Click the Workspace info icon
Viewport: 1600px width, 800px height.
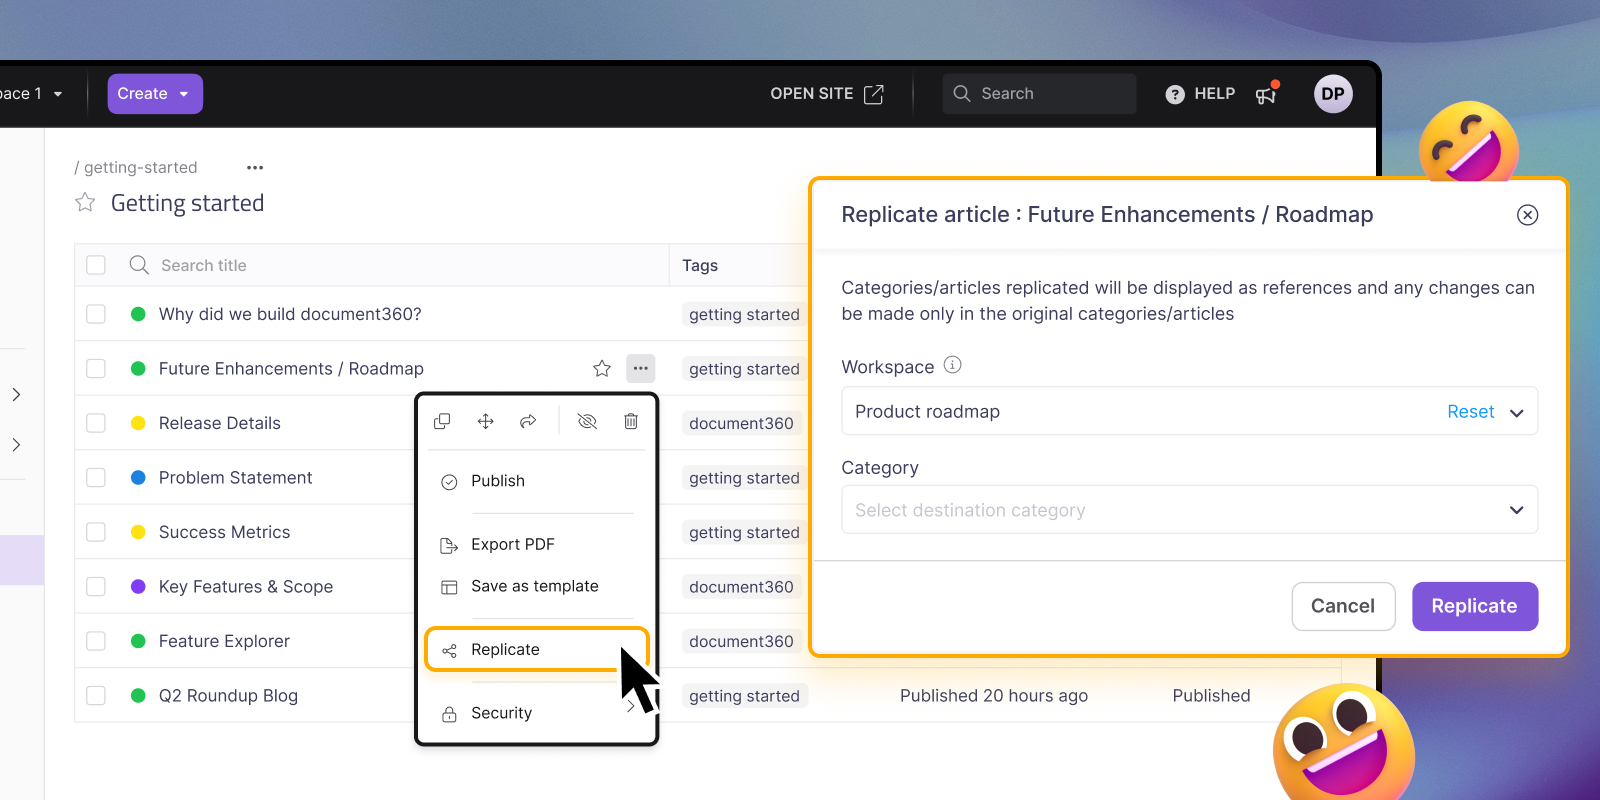click(953, 365)
